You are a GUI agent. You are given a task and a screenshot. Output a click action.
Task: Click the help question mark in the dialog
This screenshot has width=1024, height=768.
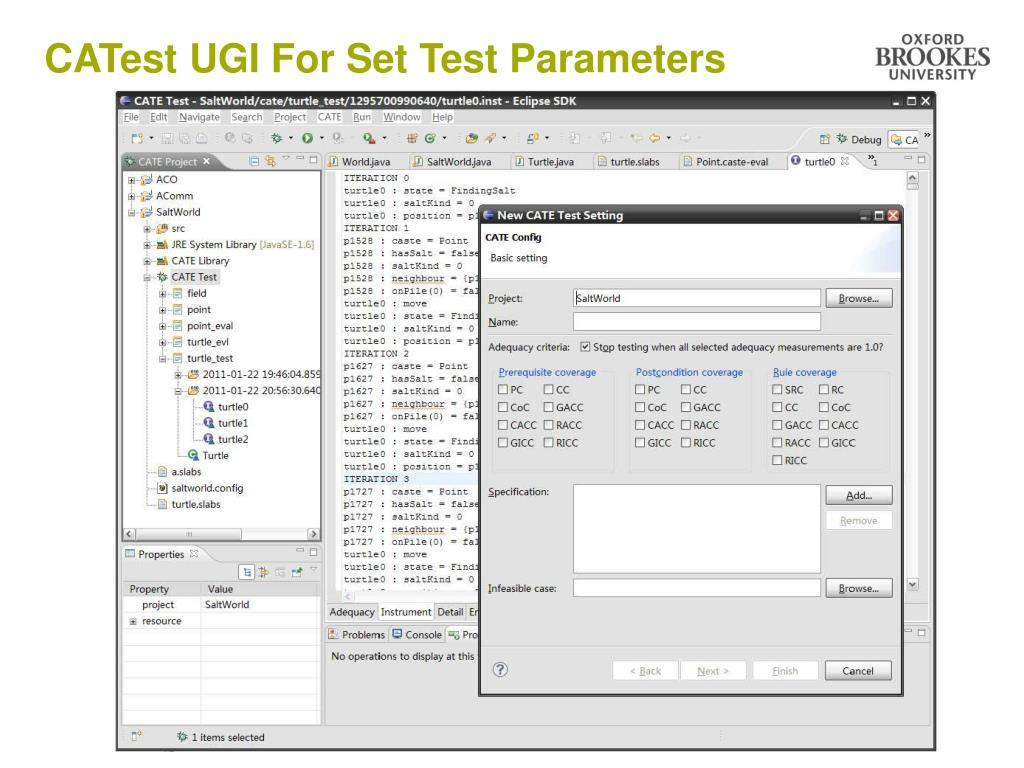point(500,669)
